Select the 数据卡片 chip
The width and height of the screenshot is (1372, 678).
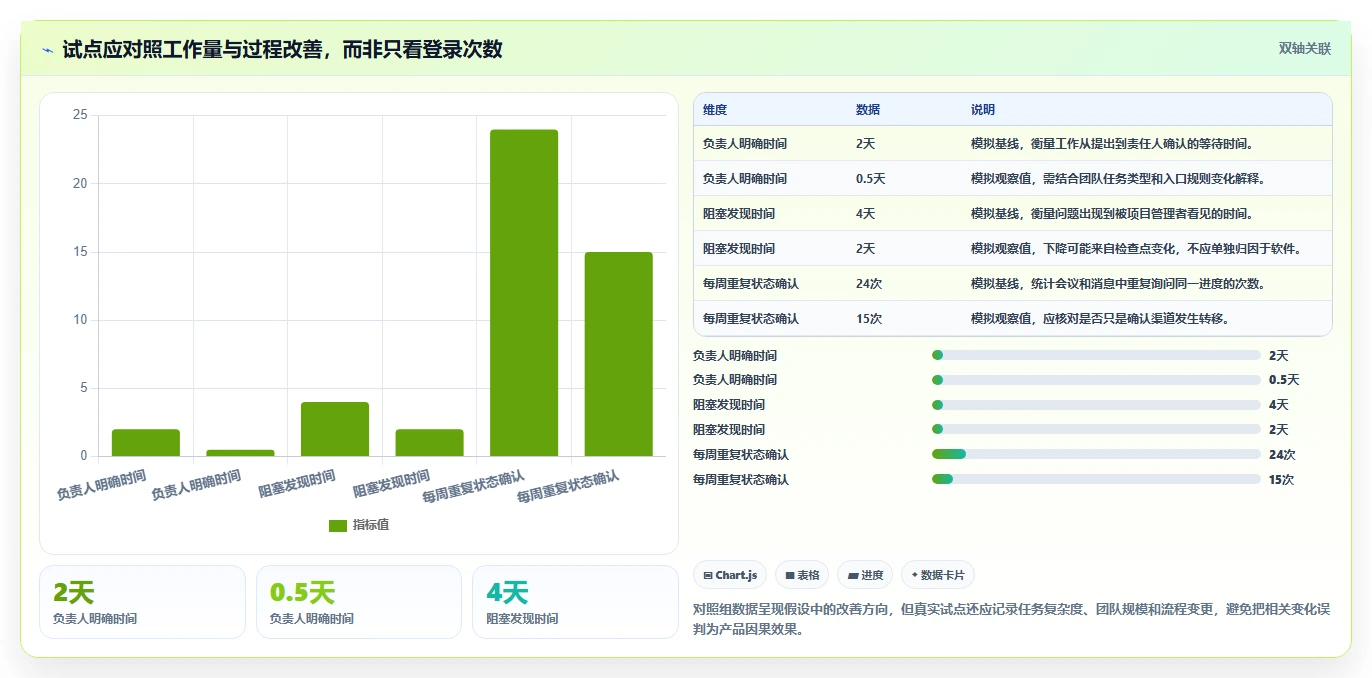[937, 575]
